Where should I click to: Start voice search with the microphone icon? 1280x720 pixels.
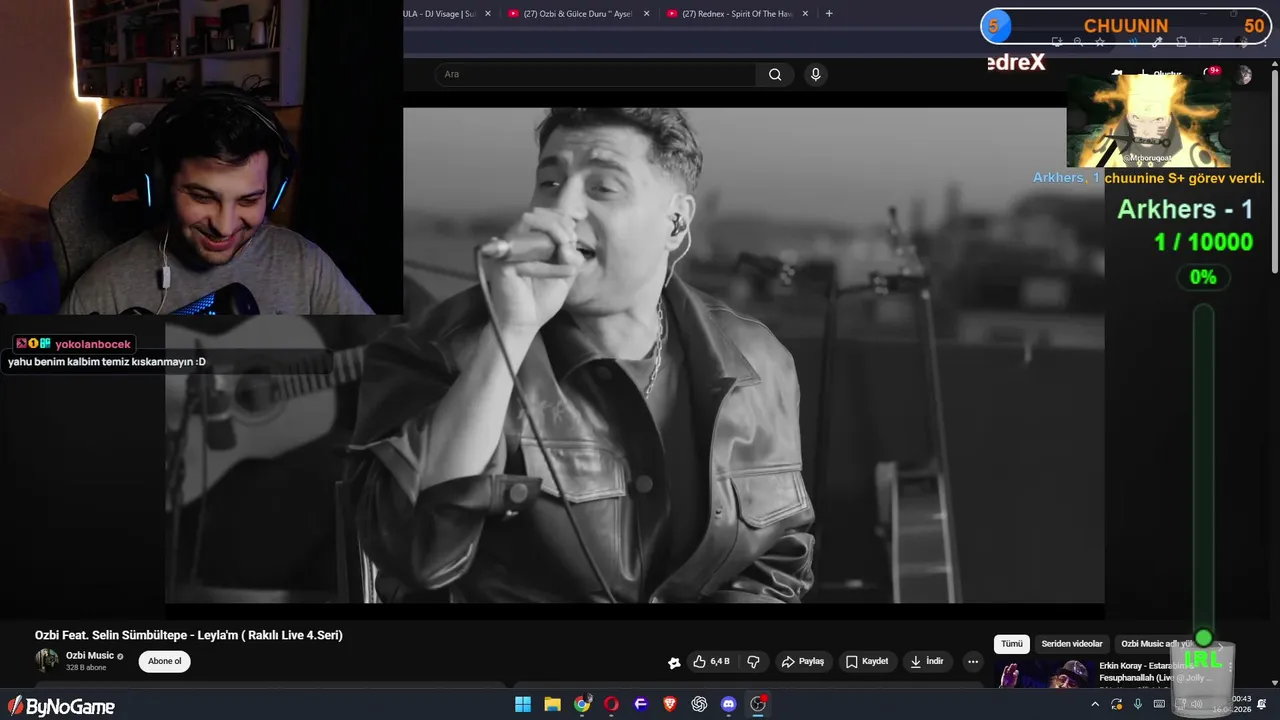(816, 74)
